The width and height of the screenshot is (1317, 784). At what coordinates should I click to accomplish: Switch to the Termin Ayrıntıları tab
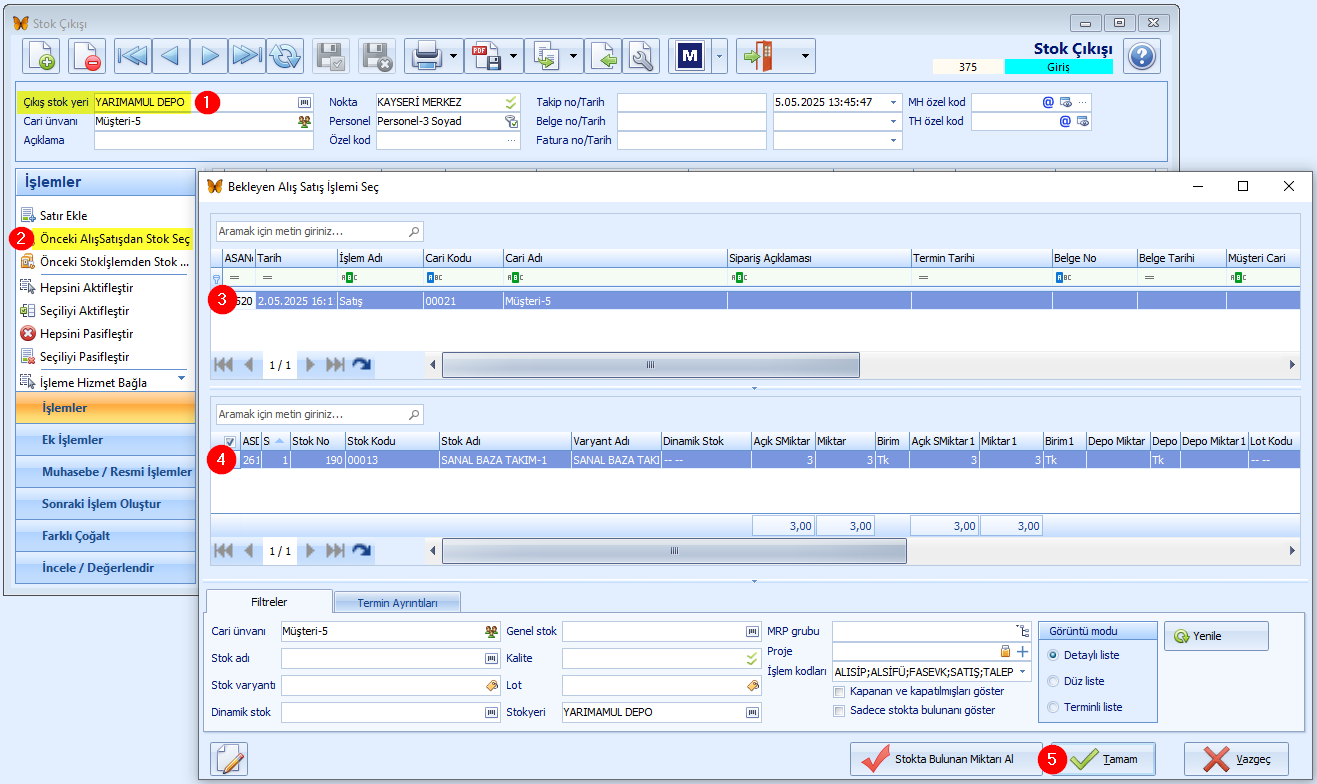point(397,603)
